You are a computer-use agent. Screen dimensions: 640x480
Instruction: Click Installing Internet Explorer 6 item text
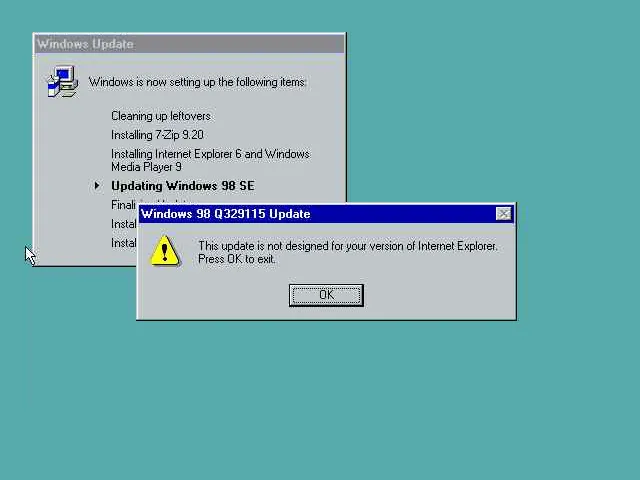click(210, 154)
